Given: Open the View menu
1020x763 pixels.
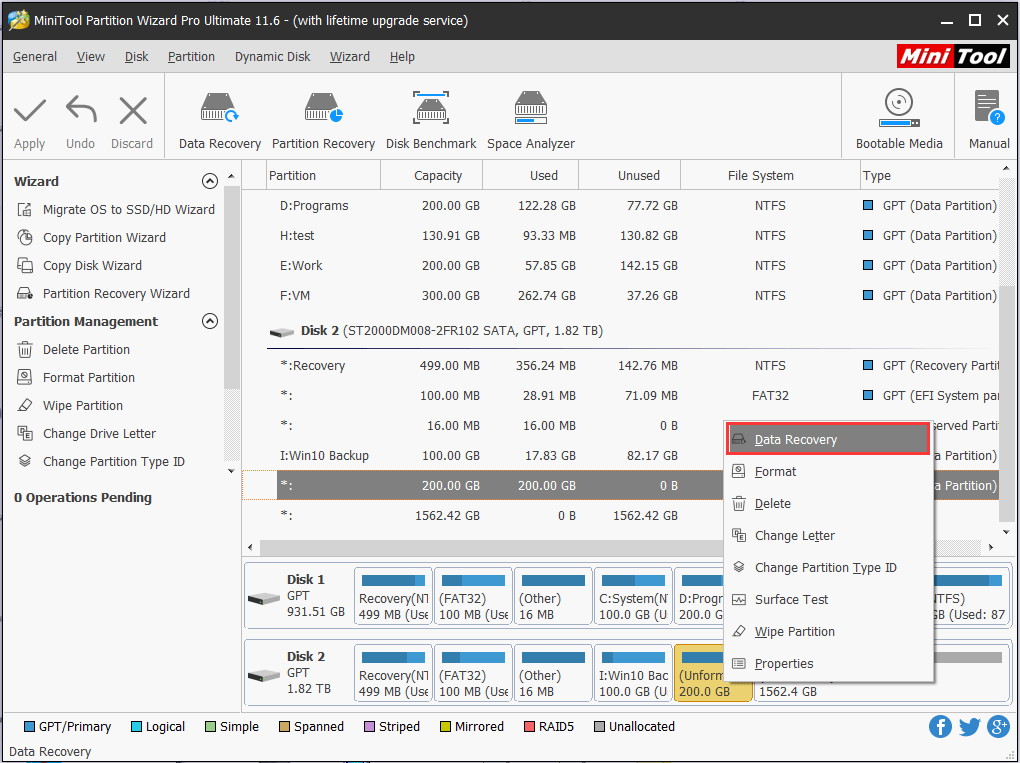Looking at the screenshot, I should [90, 57].
